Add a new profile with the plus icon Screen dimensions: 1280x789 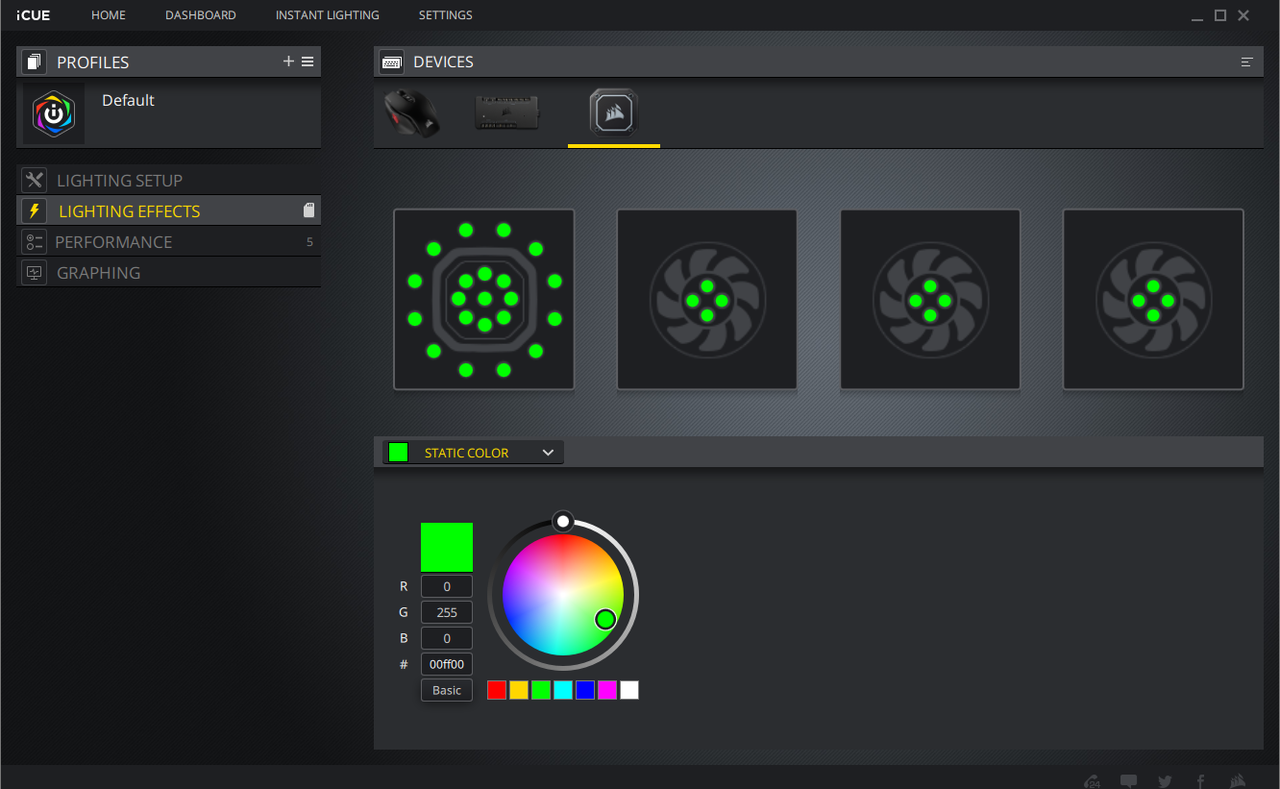tap(289, 62)
